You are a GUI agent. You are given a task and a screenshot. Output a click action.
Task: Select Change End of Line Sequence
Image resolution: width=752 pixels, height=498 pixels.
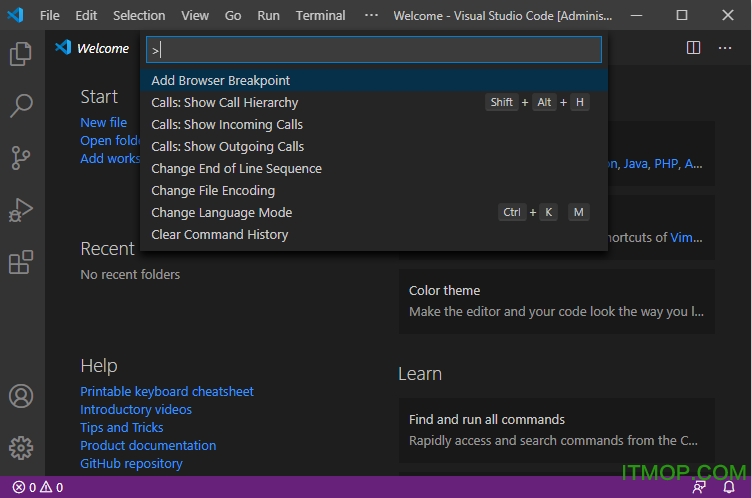click(374, 169)
